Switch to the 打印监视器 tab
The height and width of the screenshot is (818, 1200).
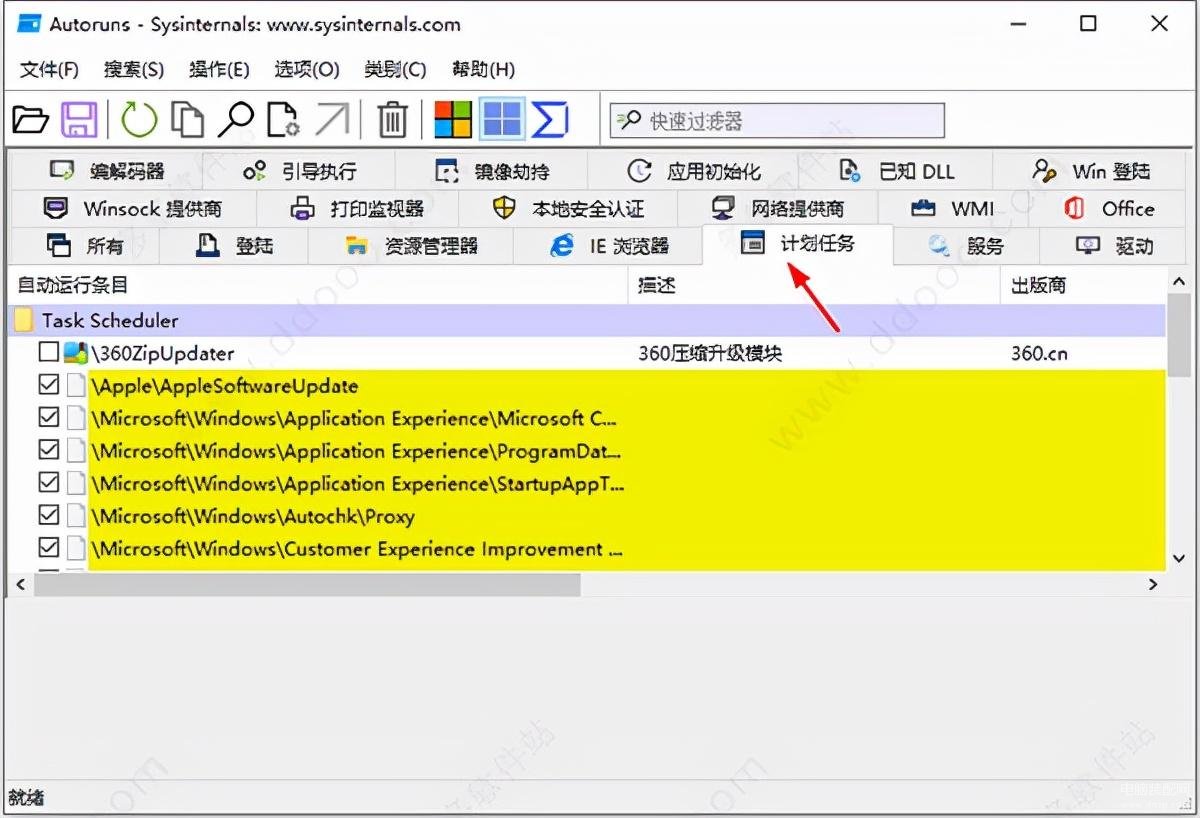click(x=358, y=209)
